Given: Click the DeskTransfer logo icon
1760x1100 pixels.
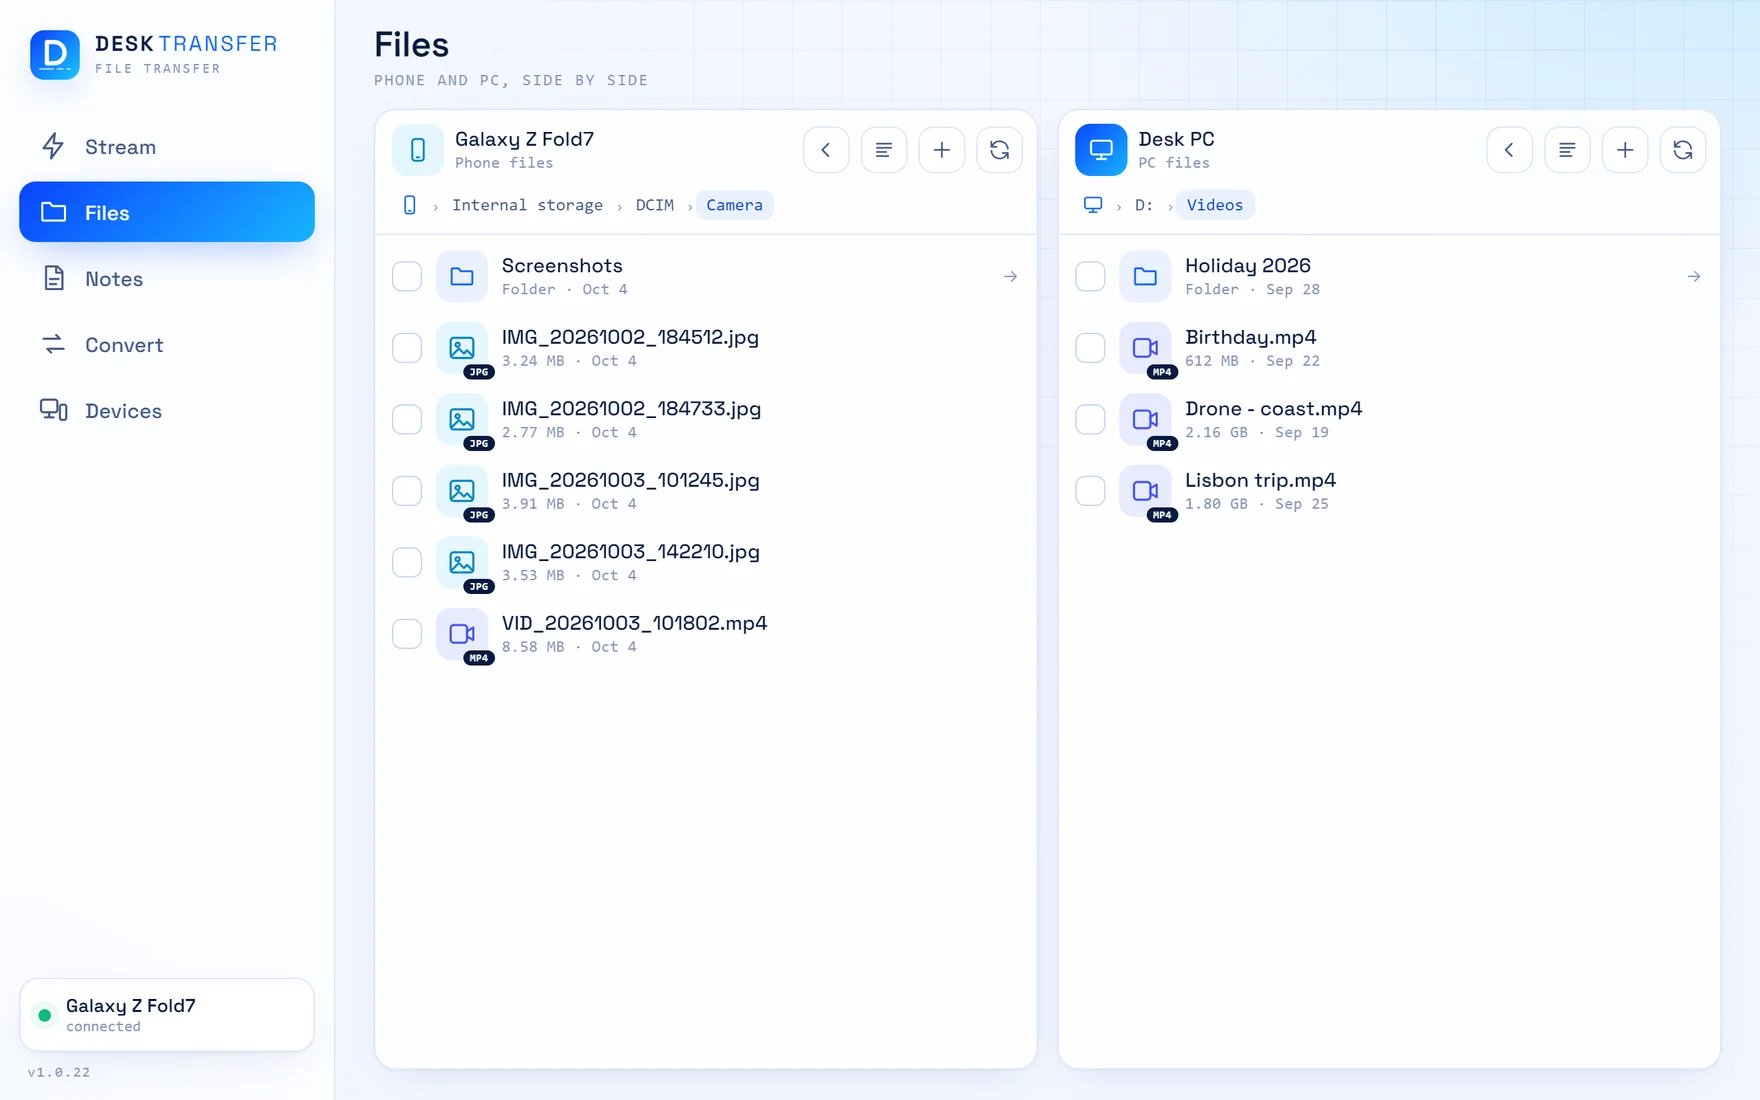Looking at the screenshot, I should click(55, 55).
